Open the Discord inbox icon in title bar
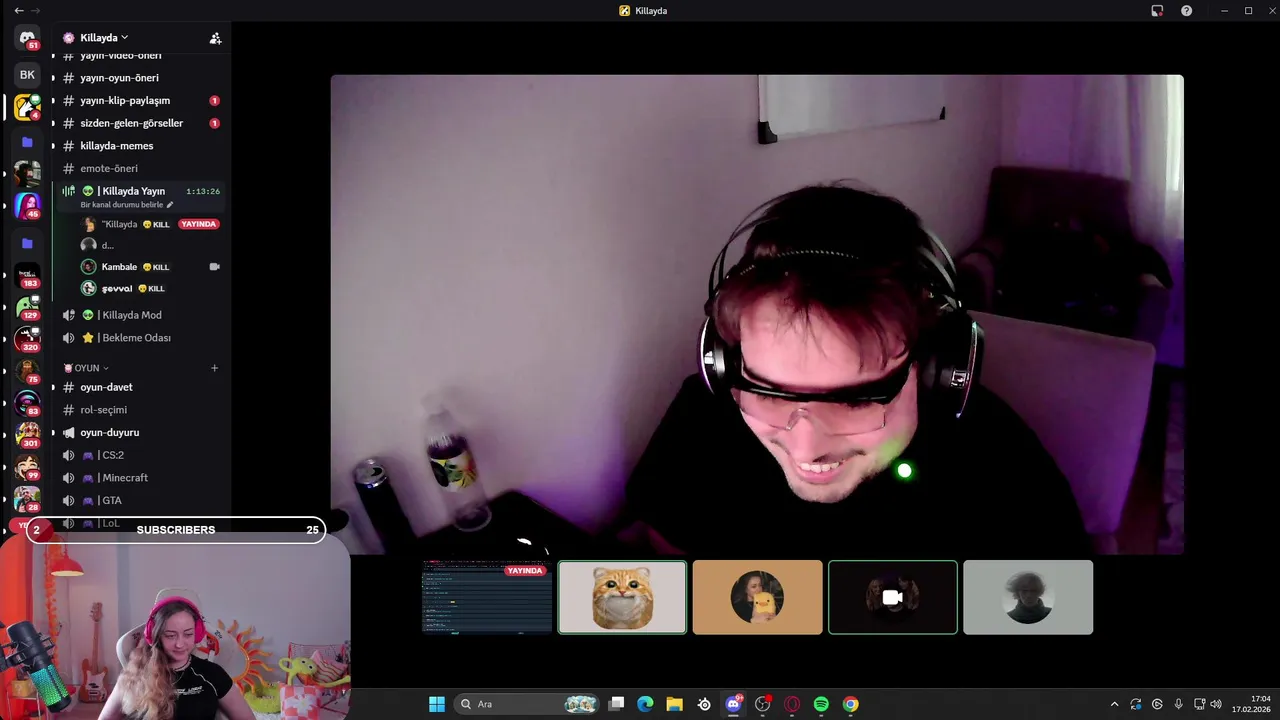The image size is (1280, 720). click(x=1157, y=11)
